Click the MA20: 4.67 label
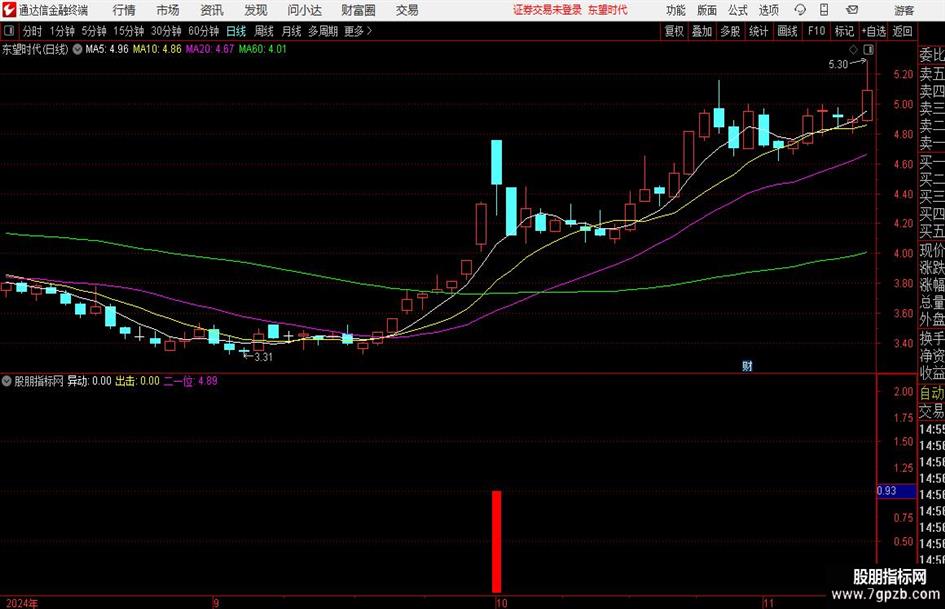 [x=210, y=49]
